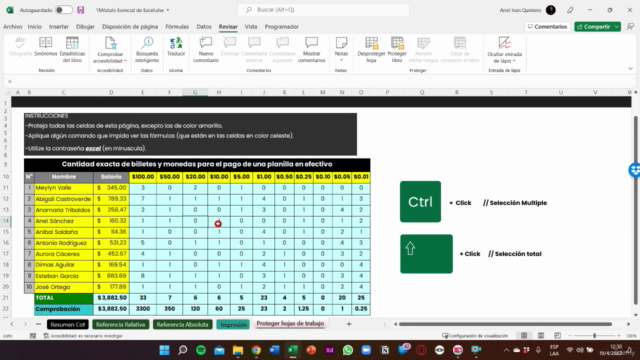Open Búsqueda inteligente
This screenshot has width=640, height=360.
147,49
